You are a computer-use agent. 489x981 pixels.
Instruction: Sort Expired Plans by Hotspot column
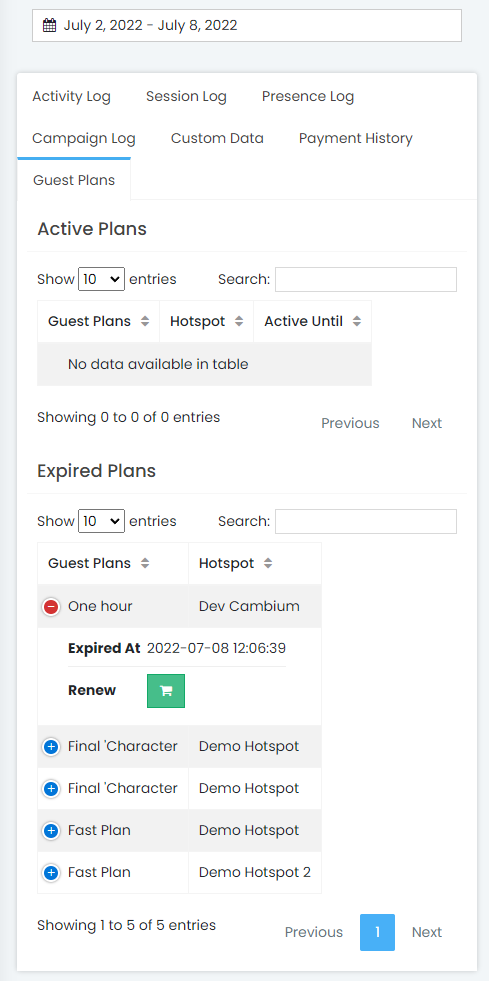pos(255,563)
